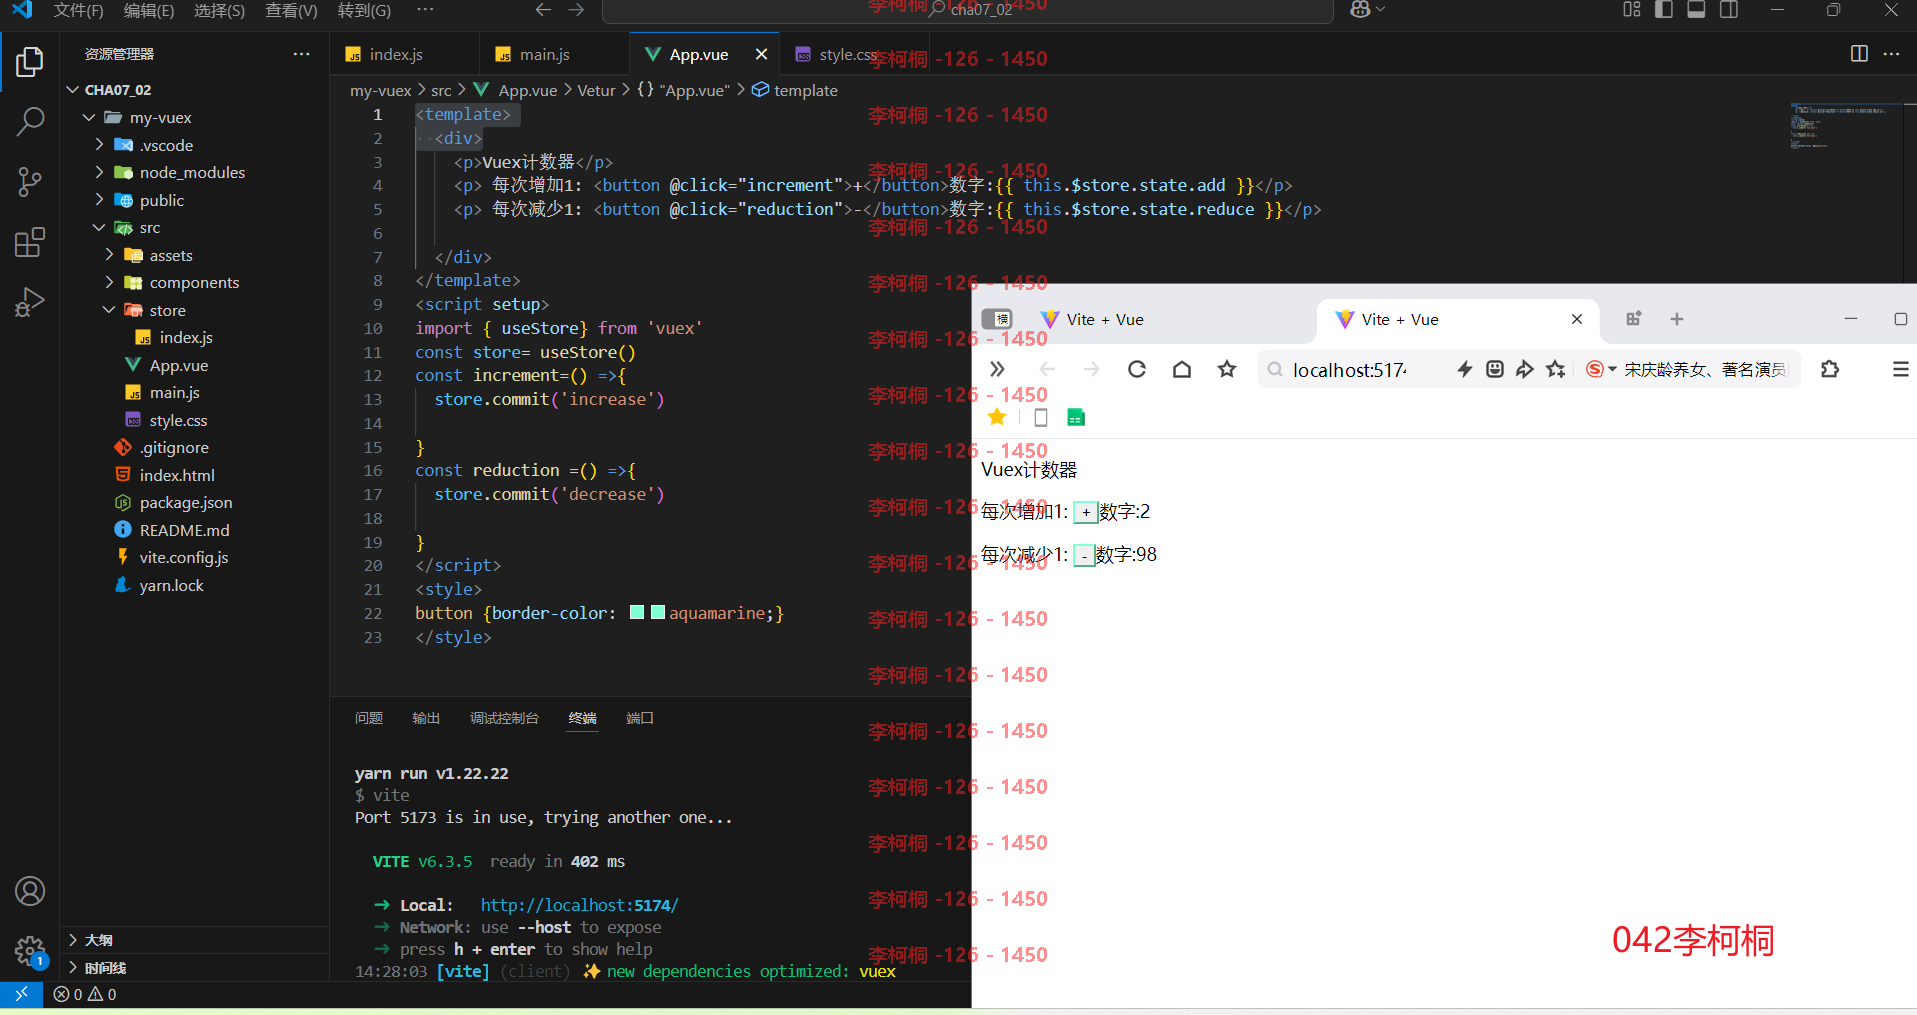The height and width of the screenshot is (1015, 1917).
Task: Open browser extensions puzzle icon
Action: click(x=1830, y=369)
